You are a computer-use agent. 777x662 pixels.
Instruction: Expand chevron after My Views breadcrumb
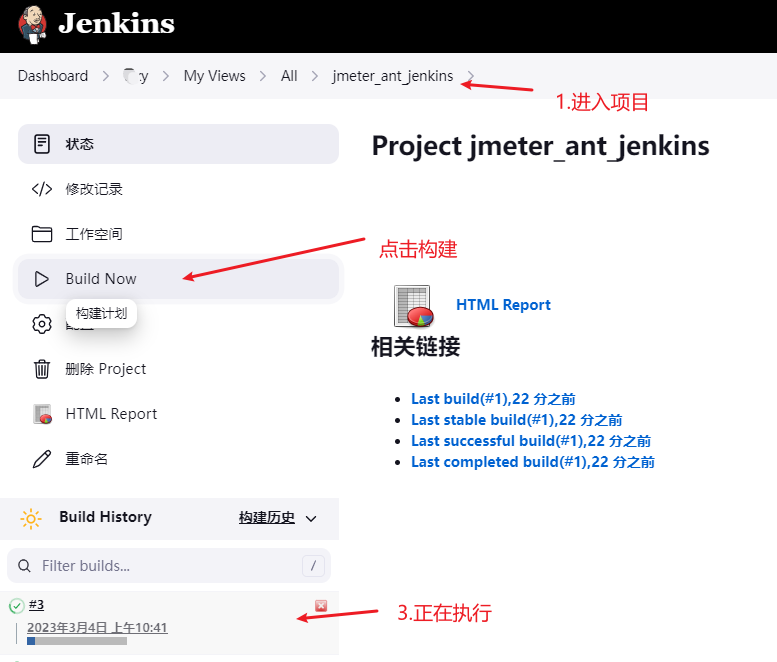[263, 76]
